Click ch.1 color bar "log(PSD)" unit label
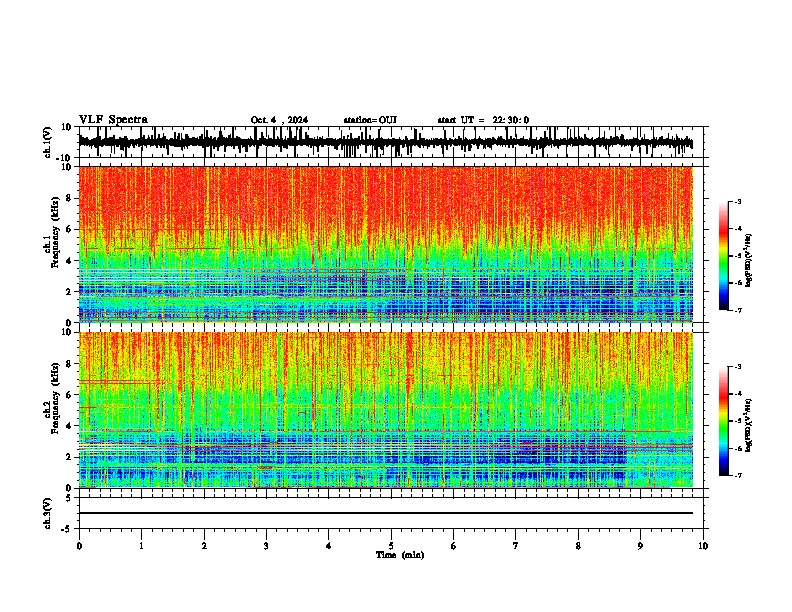792x612 pixels. [x=749, y=260]
